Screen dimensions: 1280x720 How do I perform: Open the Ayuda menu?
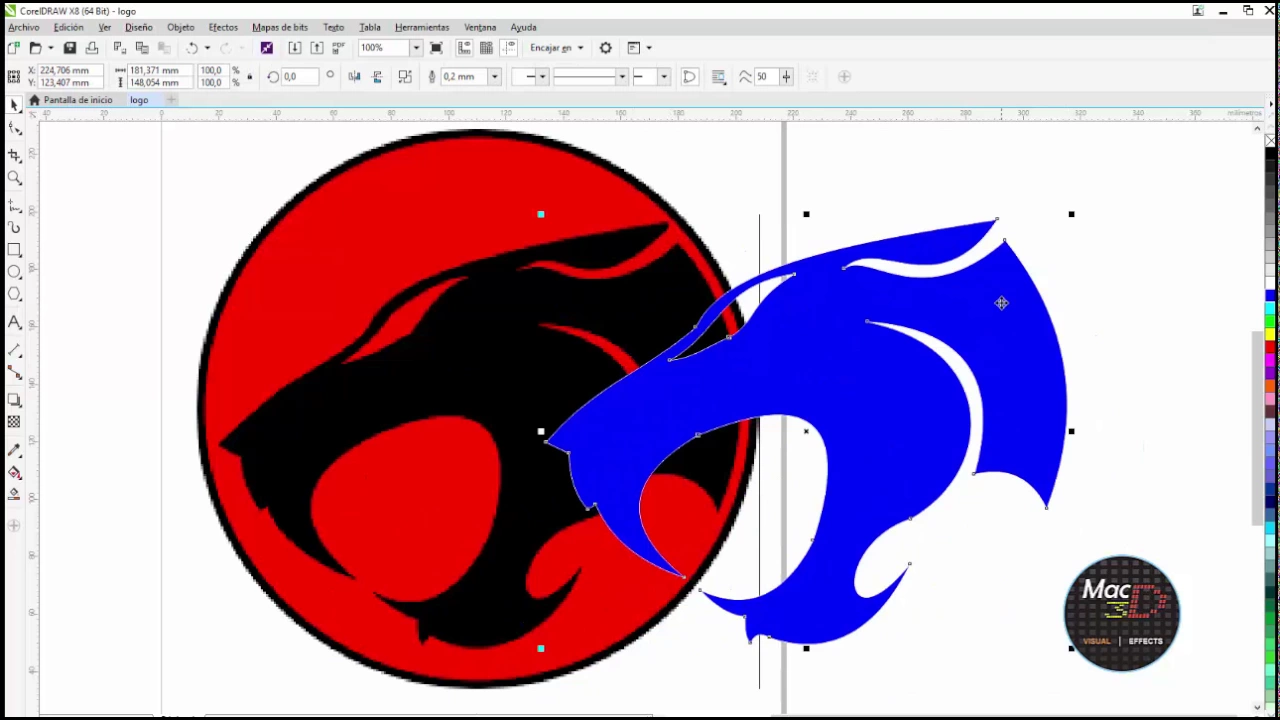[523, 27]
